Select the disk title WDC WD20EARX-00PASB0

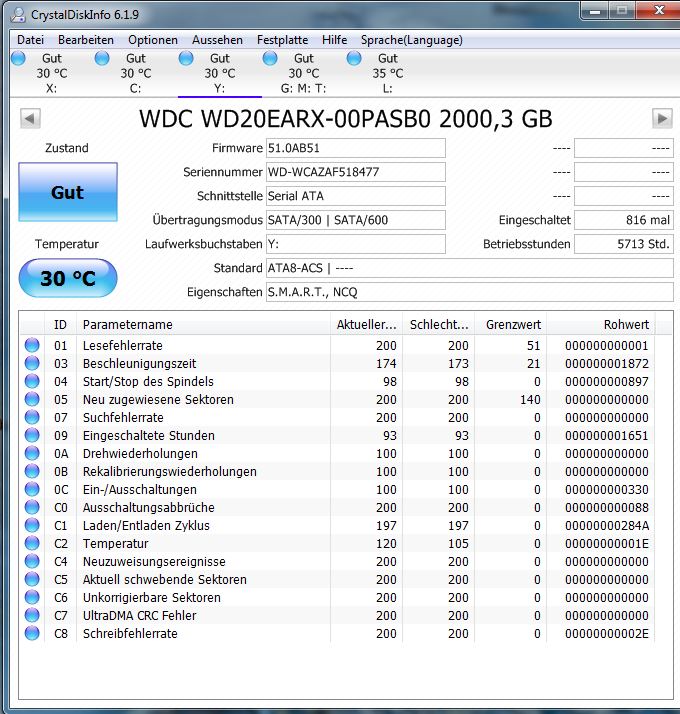[285, 119]
